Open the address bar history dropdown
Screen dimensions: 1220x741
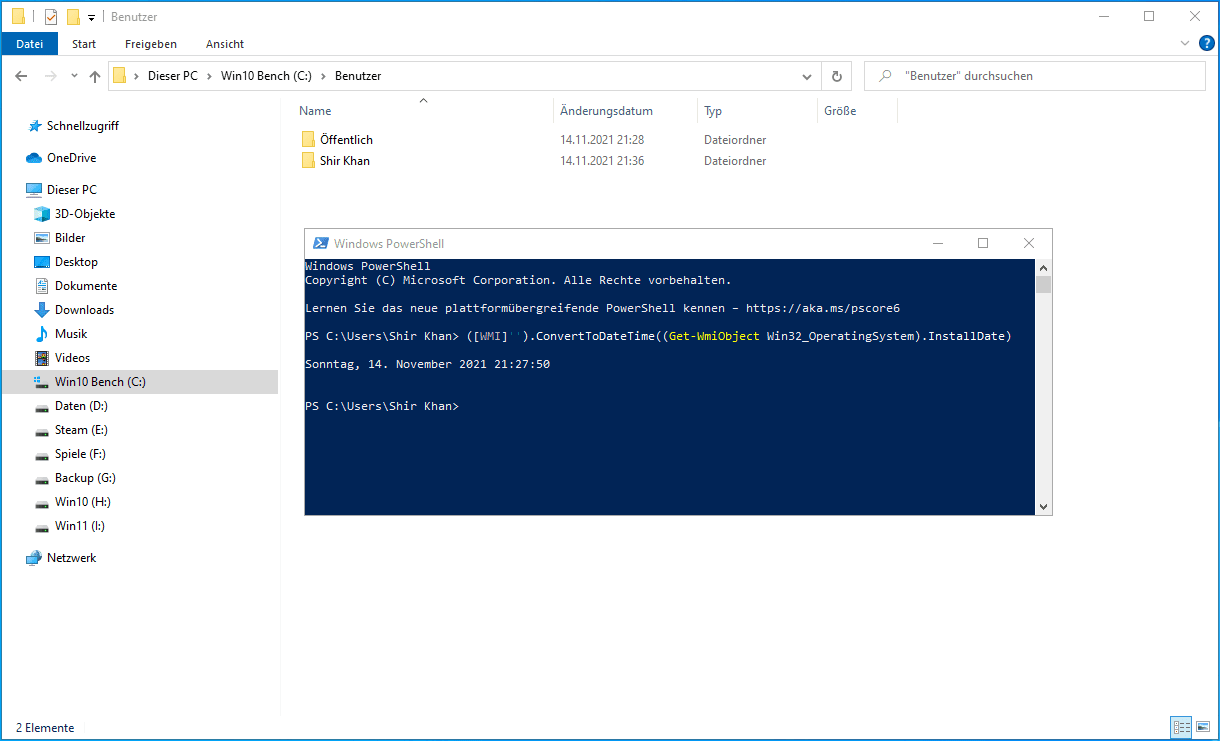(808, 76)
